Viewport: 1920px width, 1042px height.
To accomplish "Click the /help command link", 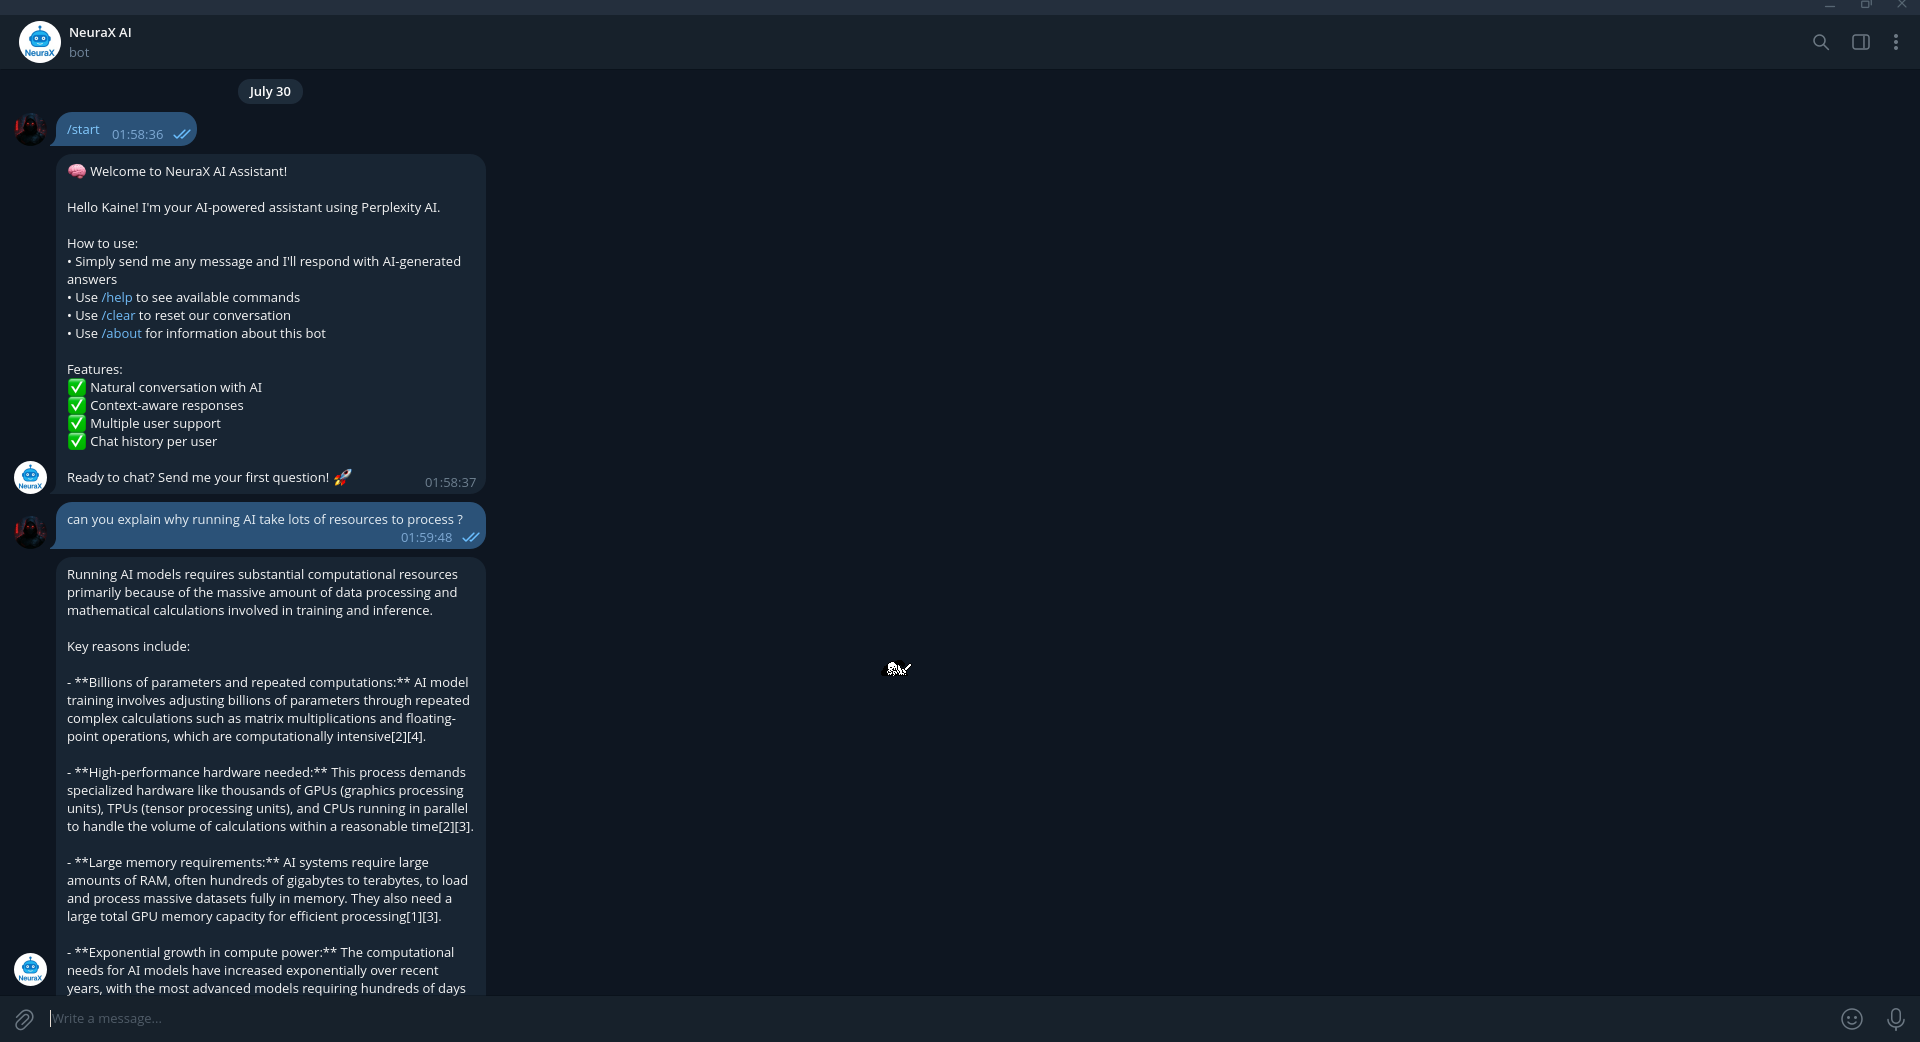I will (x=117, y=297).
